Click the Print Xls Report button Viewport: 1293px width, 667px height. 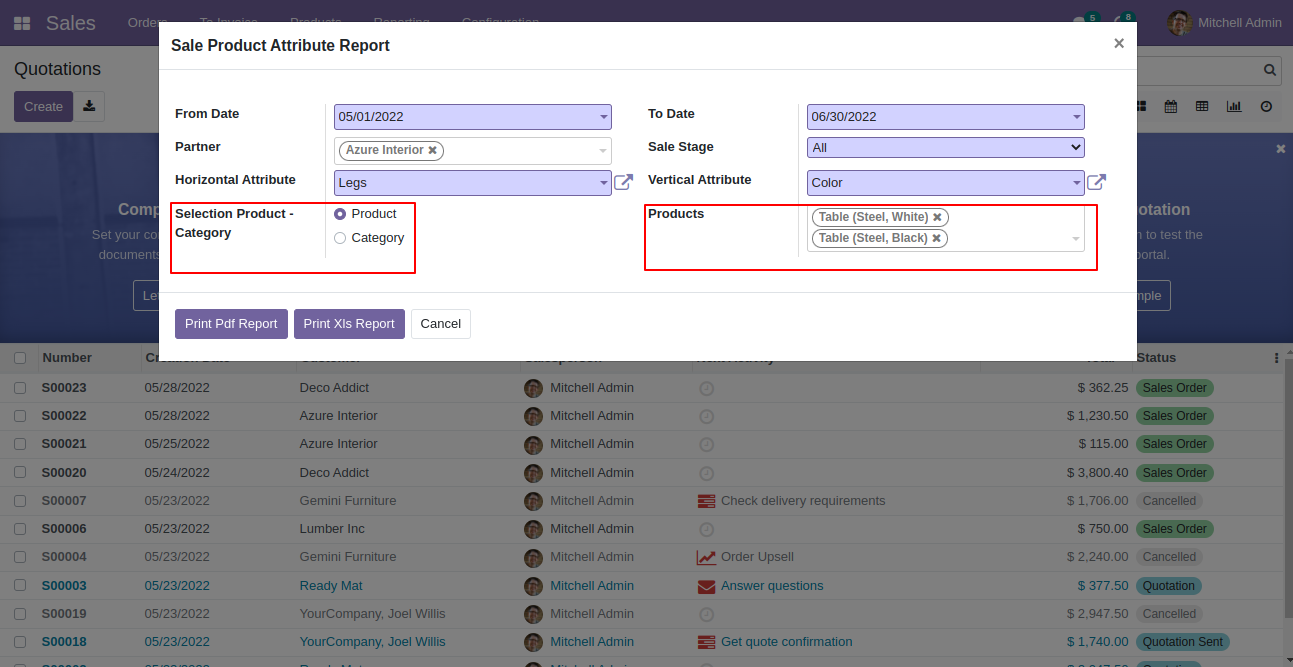349,324
